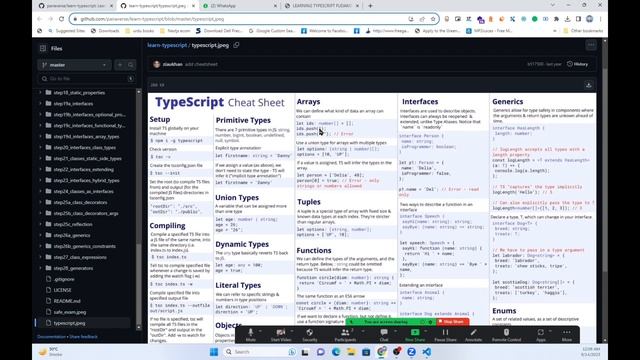Screen dimensions: 640x360
Task: Switch to the WhatsApp browser tab
Action: 239,6
